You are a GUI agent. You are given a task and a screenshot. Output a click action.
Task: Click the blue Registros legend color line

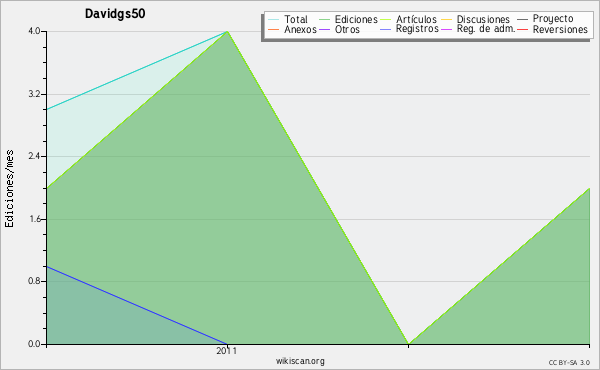(x=385, y=29)
